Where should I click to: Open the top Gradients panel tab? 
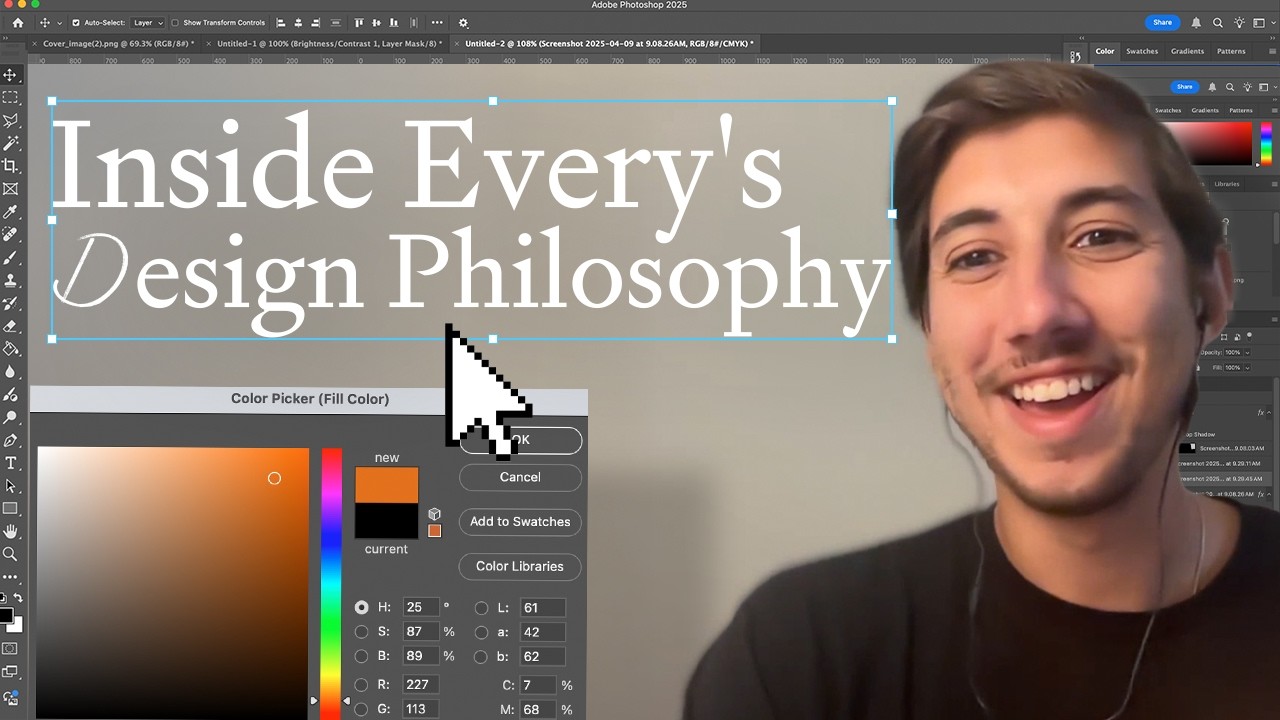point(1187,51)
